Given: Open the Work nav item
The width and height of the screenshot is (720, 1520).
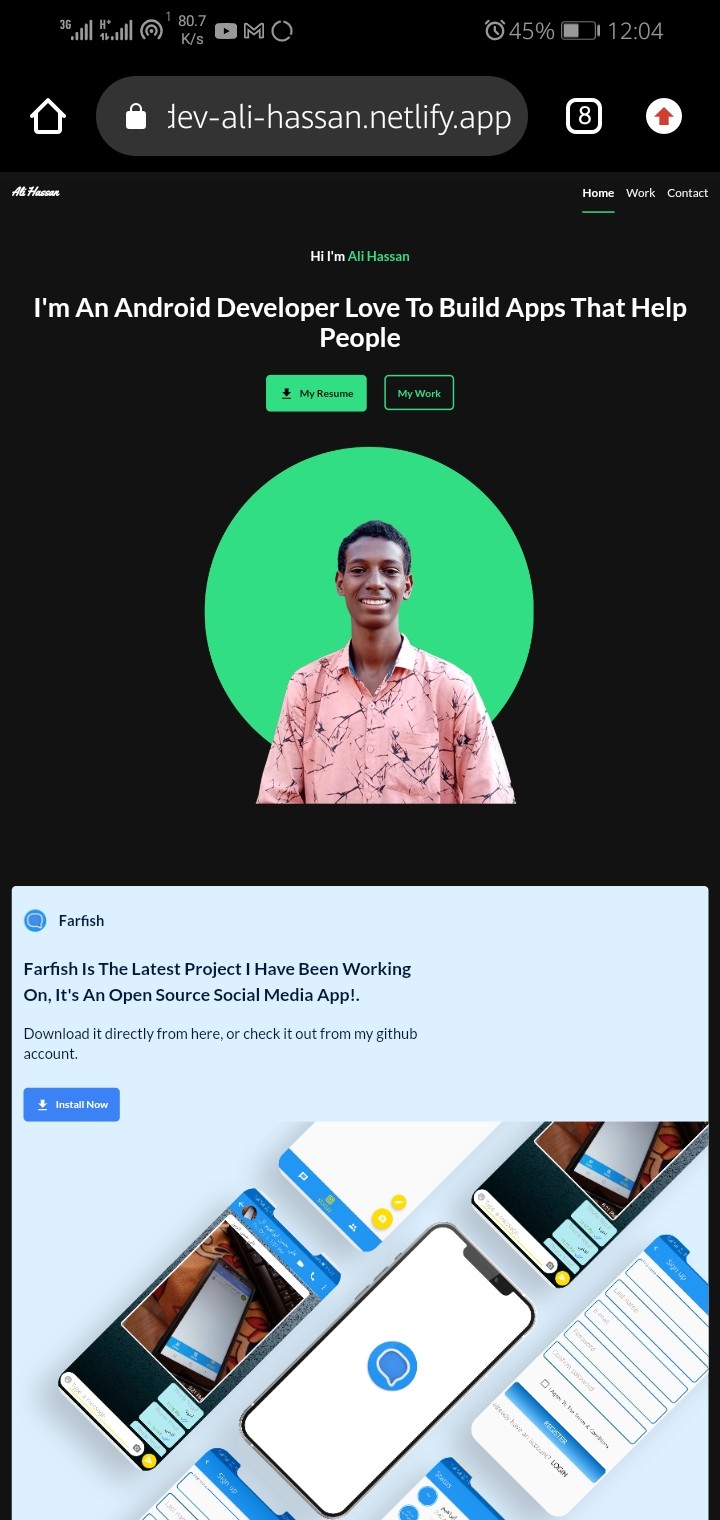Looking at the screenshot, I should tap(640, 193).
